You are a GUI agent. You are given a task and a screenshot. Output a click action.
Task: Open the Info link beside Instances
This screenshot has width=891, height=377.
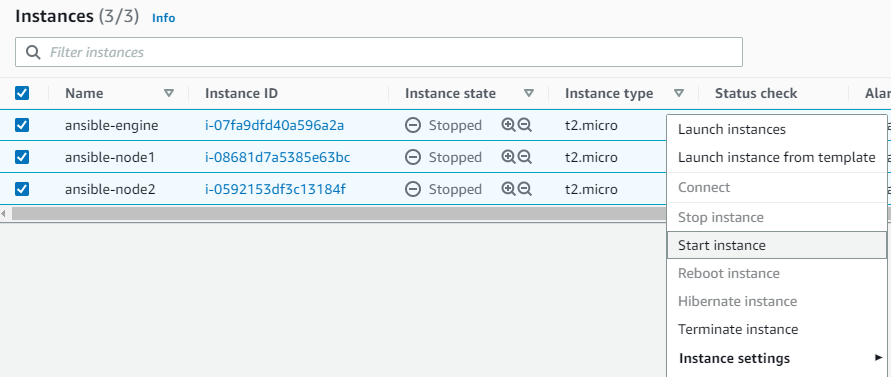click(x=164, y=18)
